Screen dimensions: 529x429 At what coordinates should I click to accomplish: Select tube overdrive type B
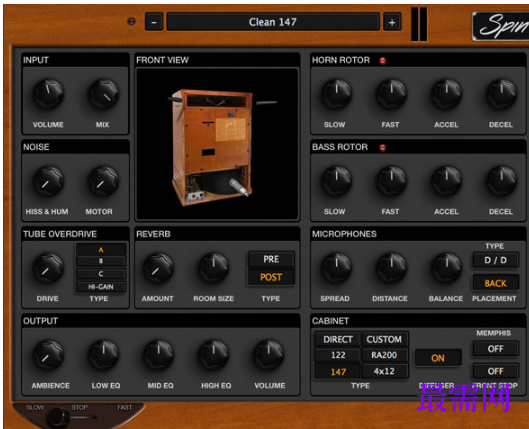pos(101,261)
